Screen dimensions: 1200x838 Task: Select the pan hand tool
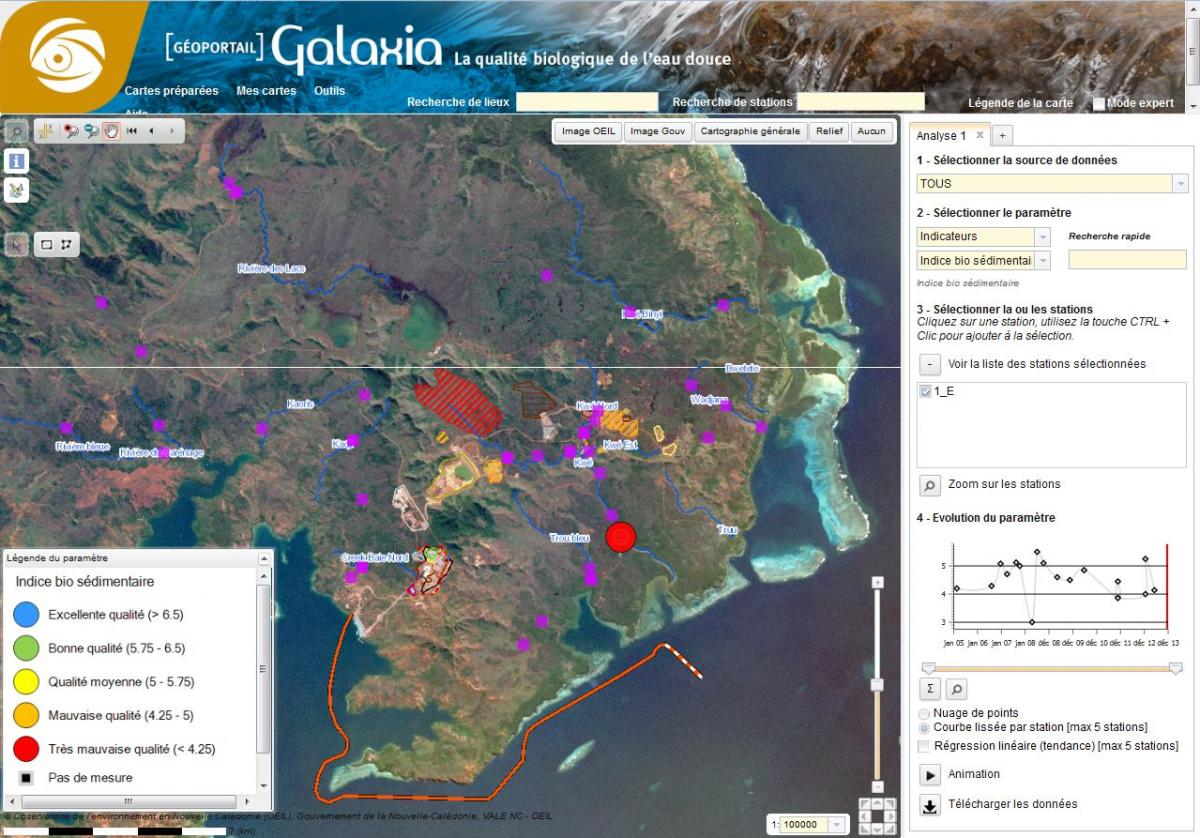coord(110,131)
